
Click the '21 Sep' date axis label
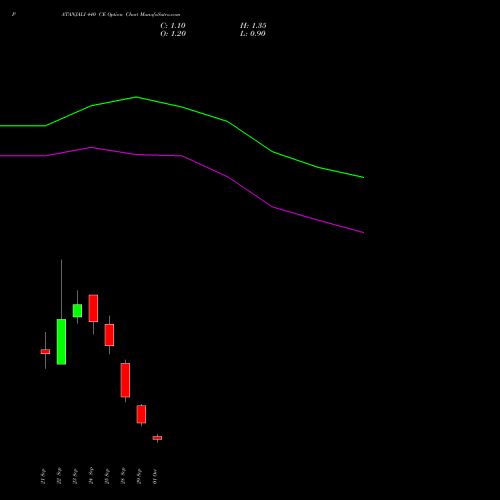[x=43, y=476]
